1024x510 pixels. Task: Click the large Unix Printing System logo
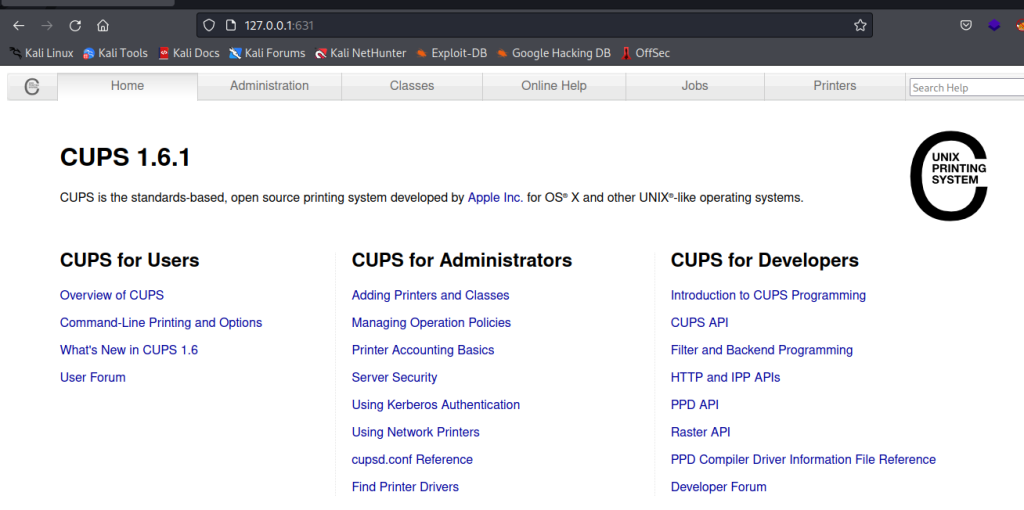tap(948, 176)
